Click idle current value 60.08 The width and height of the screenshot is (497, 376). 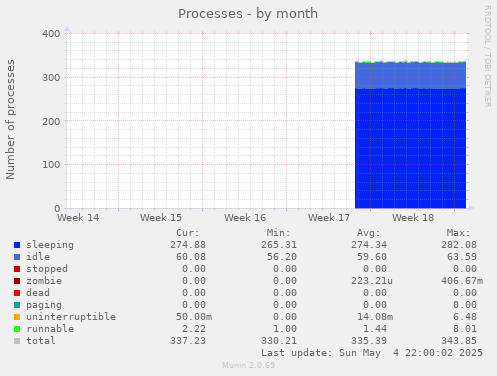(191, 257)
